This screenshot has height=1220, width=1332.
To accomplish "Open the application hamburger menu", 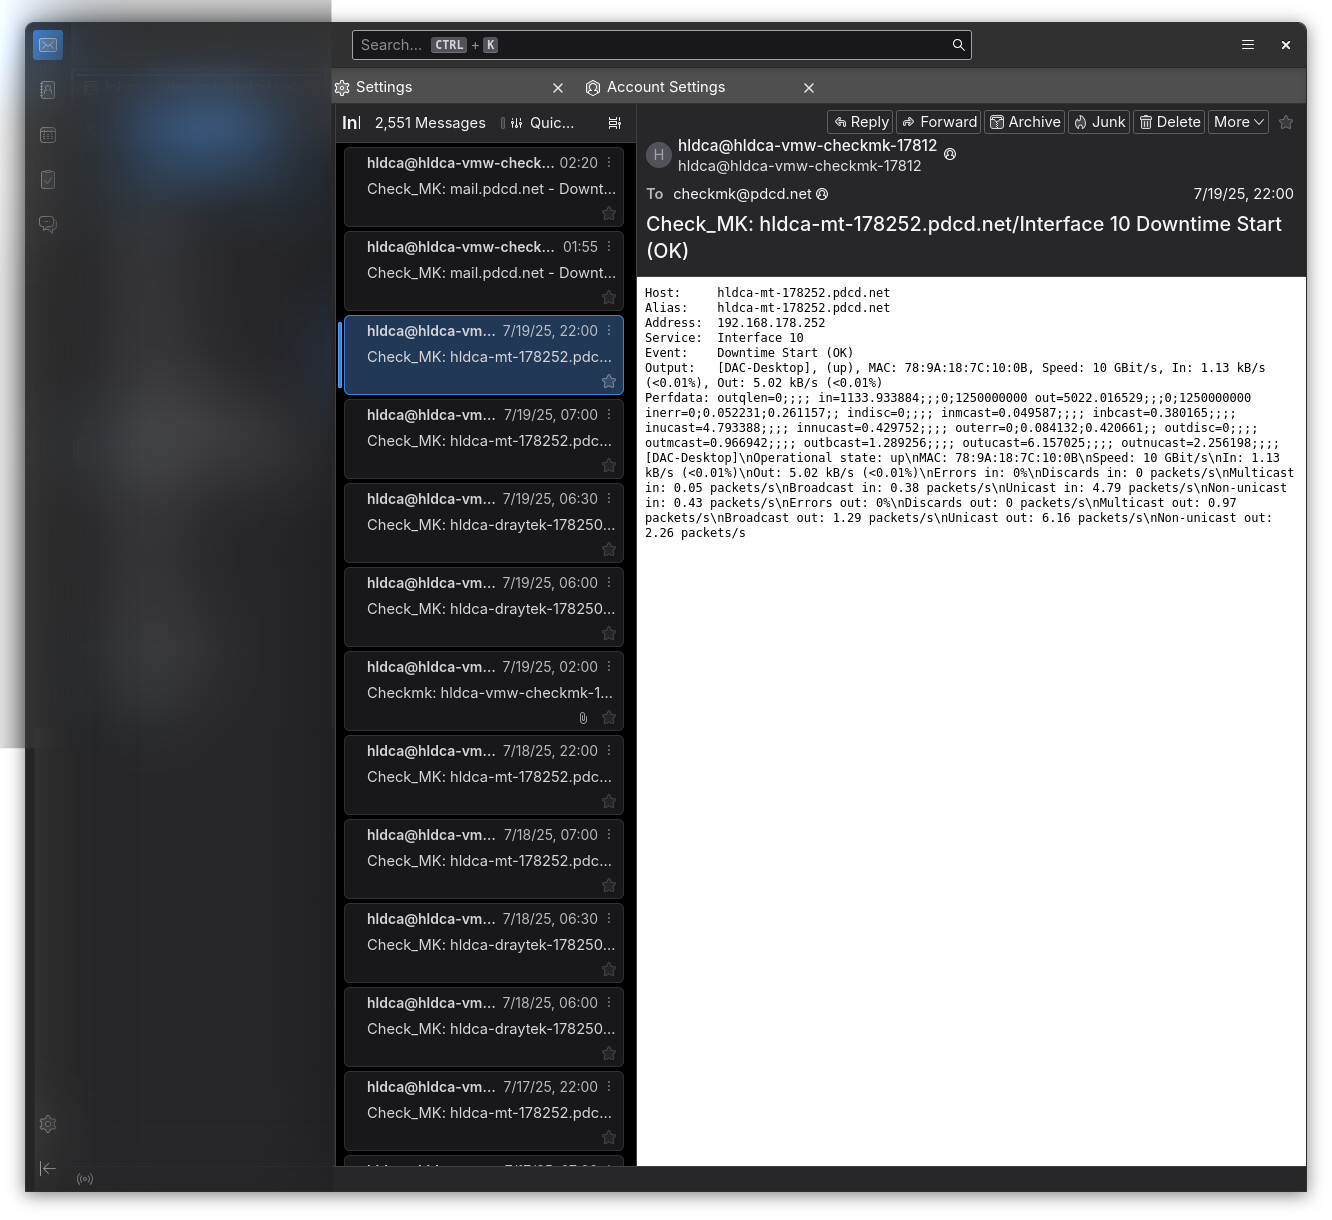I will 1247,44.
